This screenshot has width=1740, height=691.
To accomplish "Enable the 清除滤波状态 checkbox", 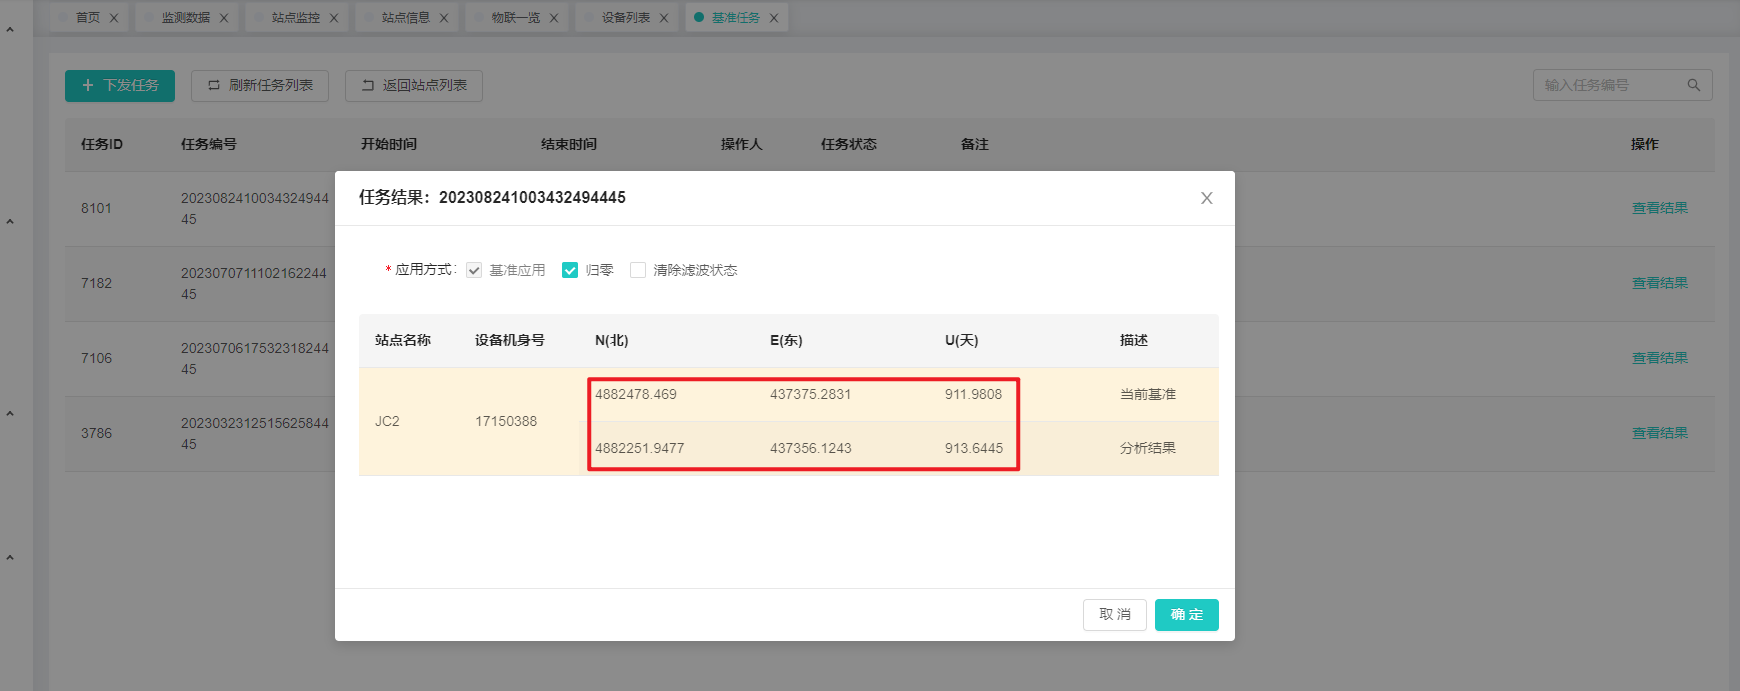I will pyautogui.click(x=638, y=270).
